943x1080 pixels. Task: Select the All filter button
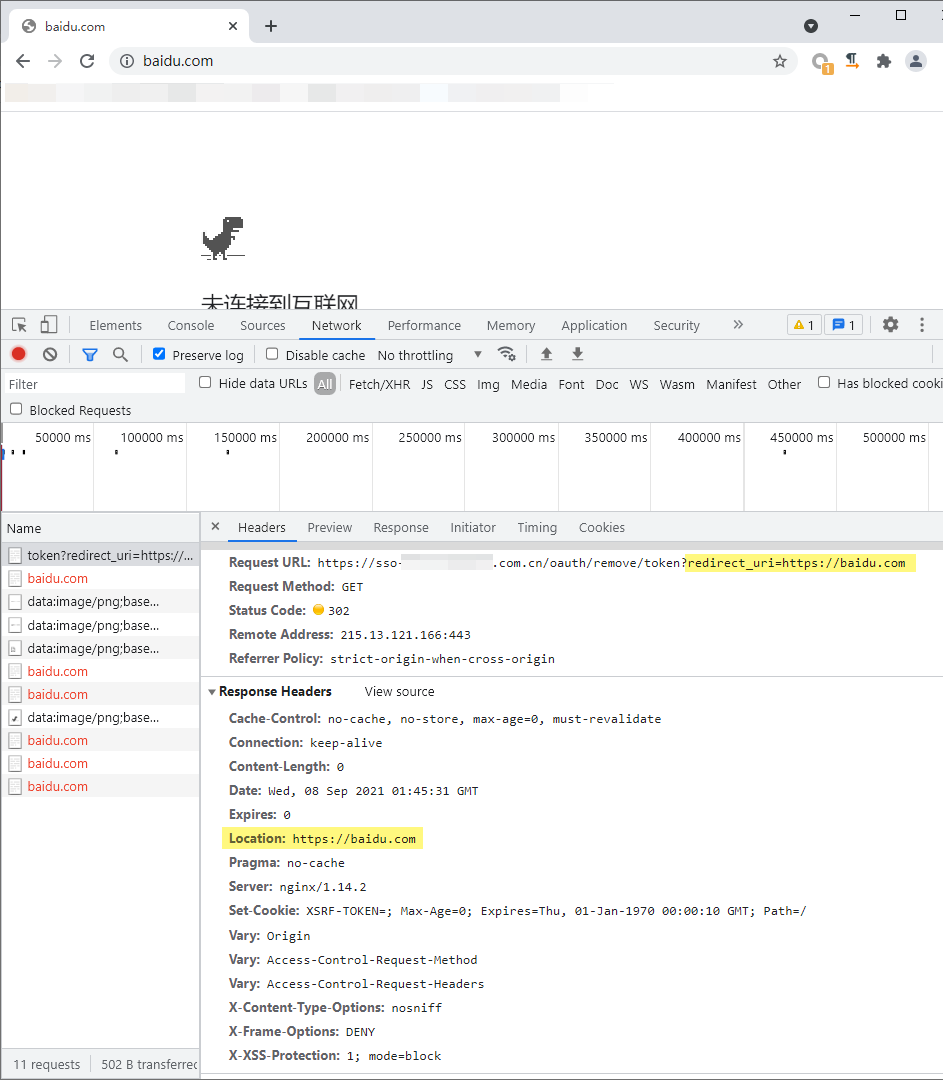click(324, 384)
